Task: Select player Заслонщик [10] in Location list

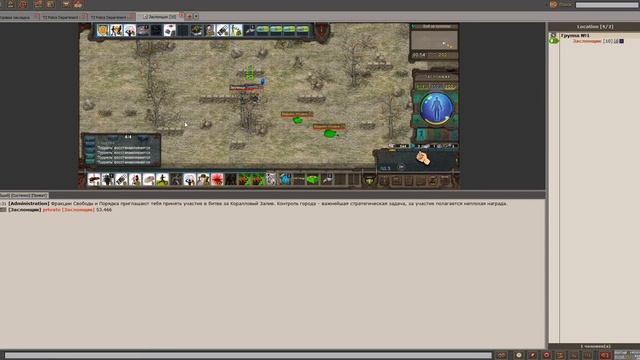Action: 592,41
